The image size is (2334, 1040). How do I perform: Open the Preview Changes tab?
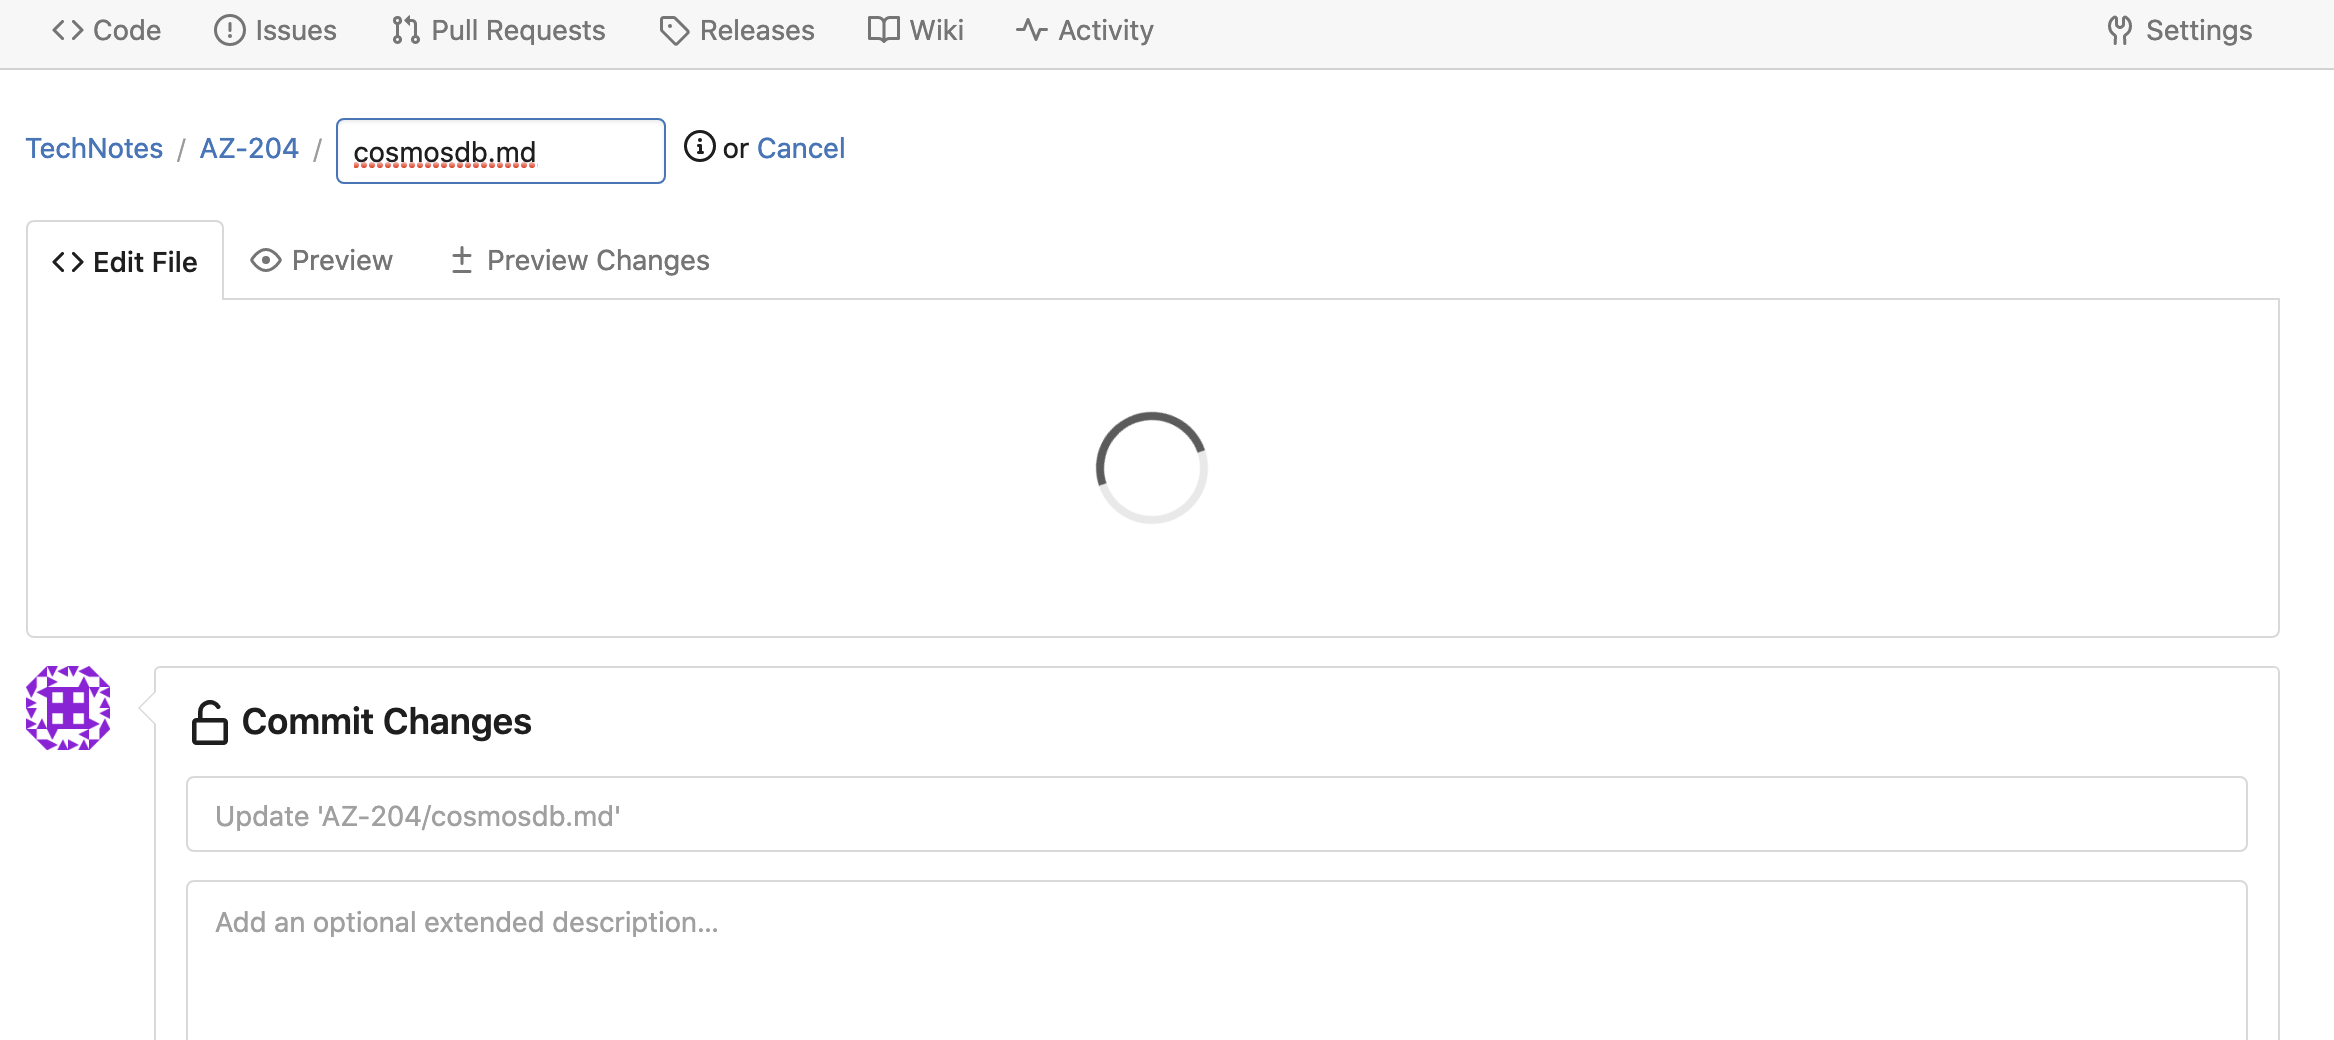(580, 260)
